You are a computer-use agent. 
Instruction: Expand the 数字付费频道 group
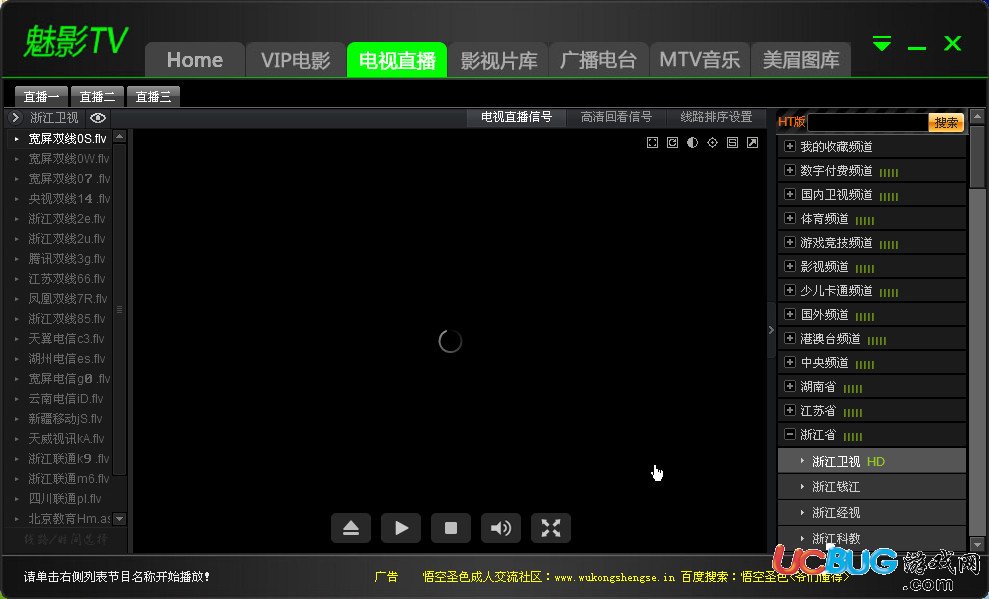789,170
